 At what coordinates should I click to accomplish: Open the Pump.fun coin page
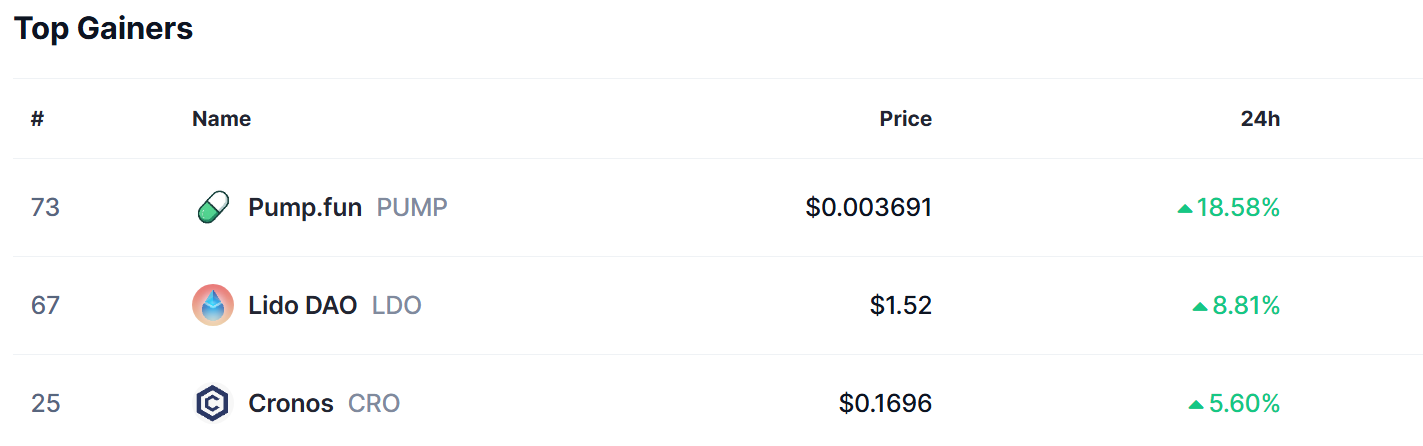(x=305, y=208)
